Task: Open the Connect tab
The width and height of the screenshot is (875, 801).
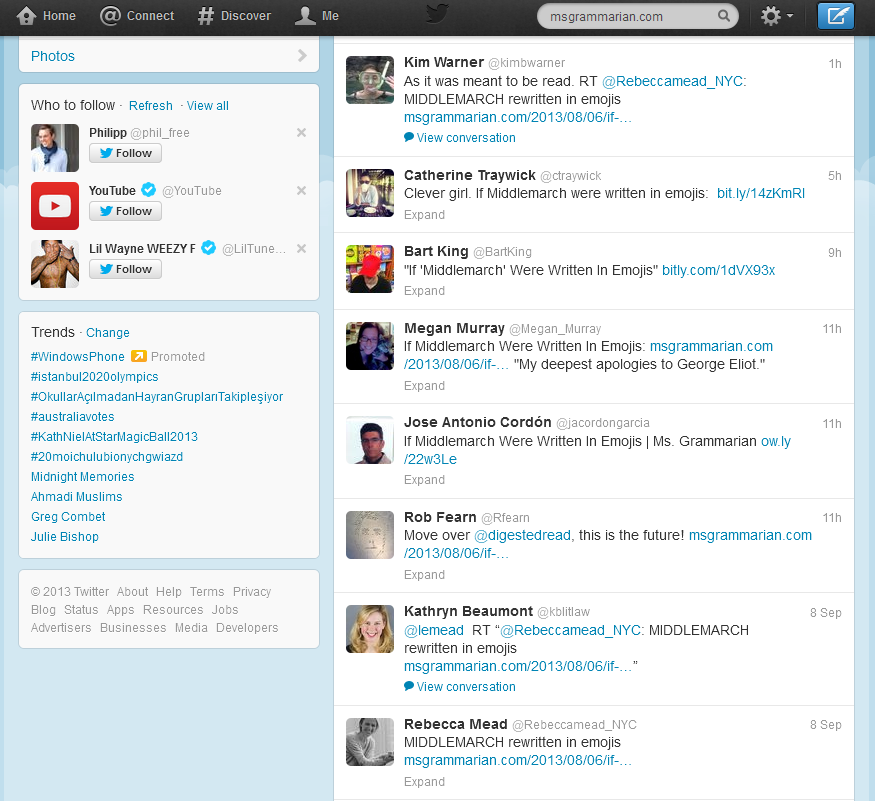Action: tap(138, 16)
